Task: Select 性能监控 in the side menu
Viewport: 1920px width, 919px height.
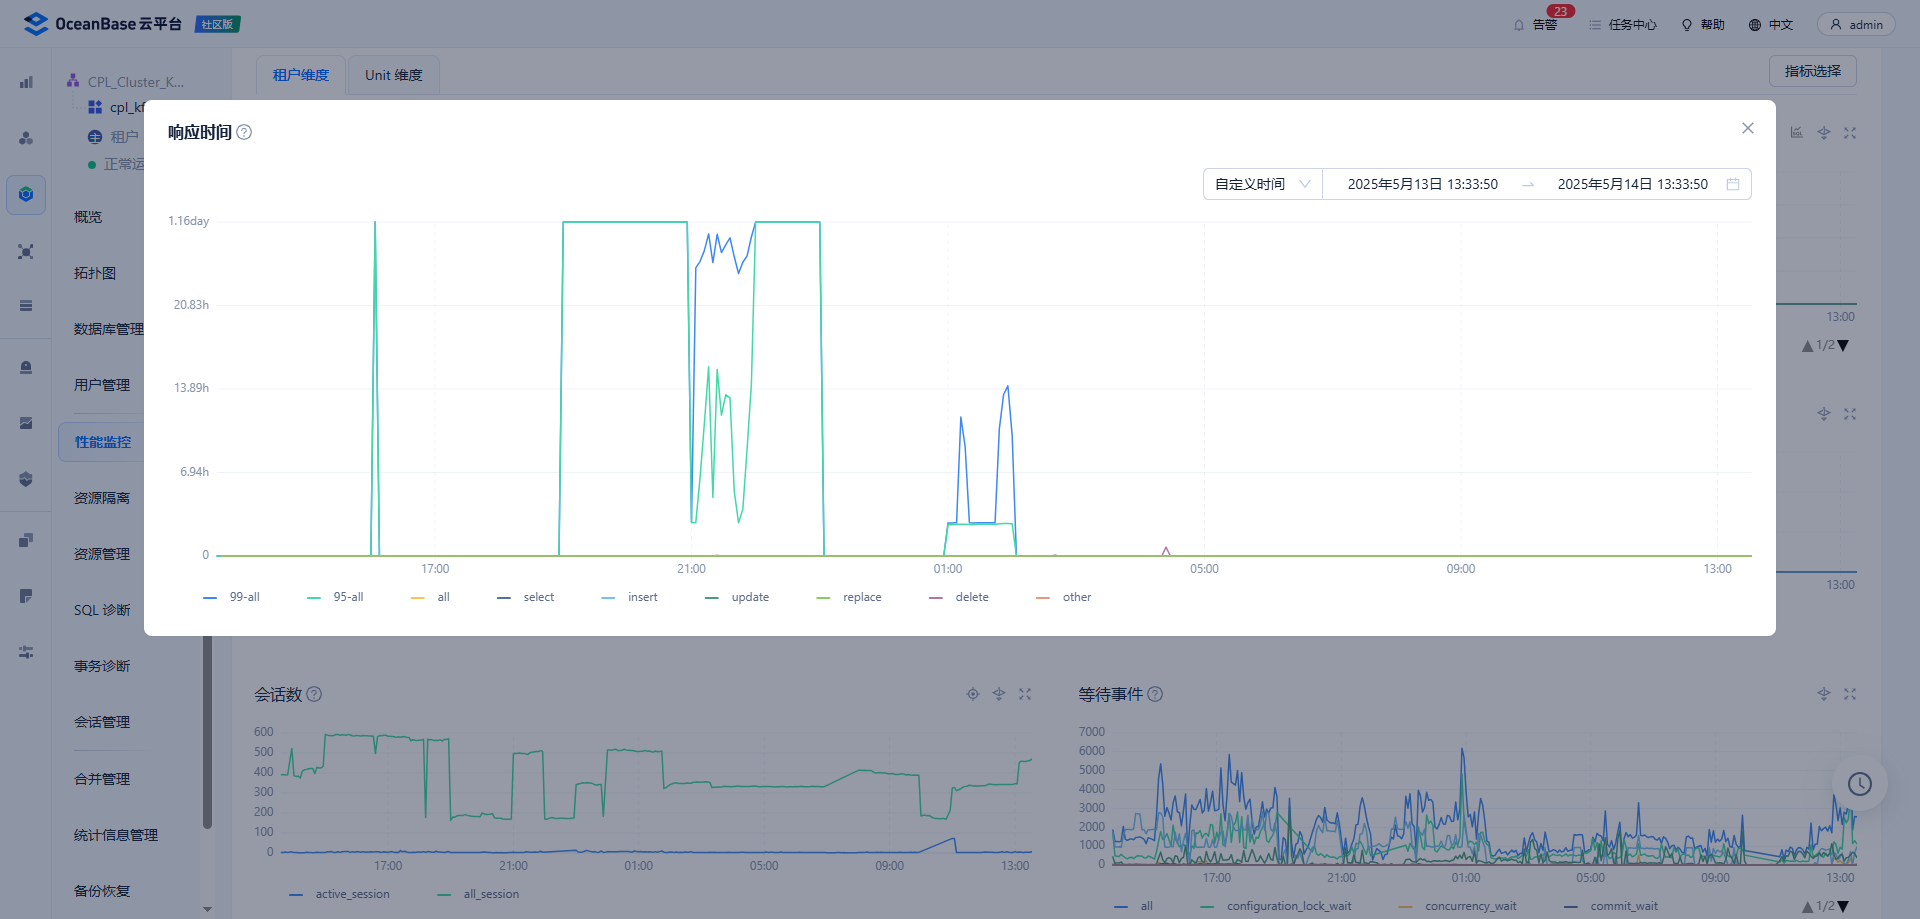Action: point(102,442)
